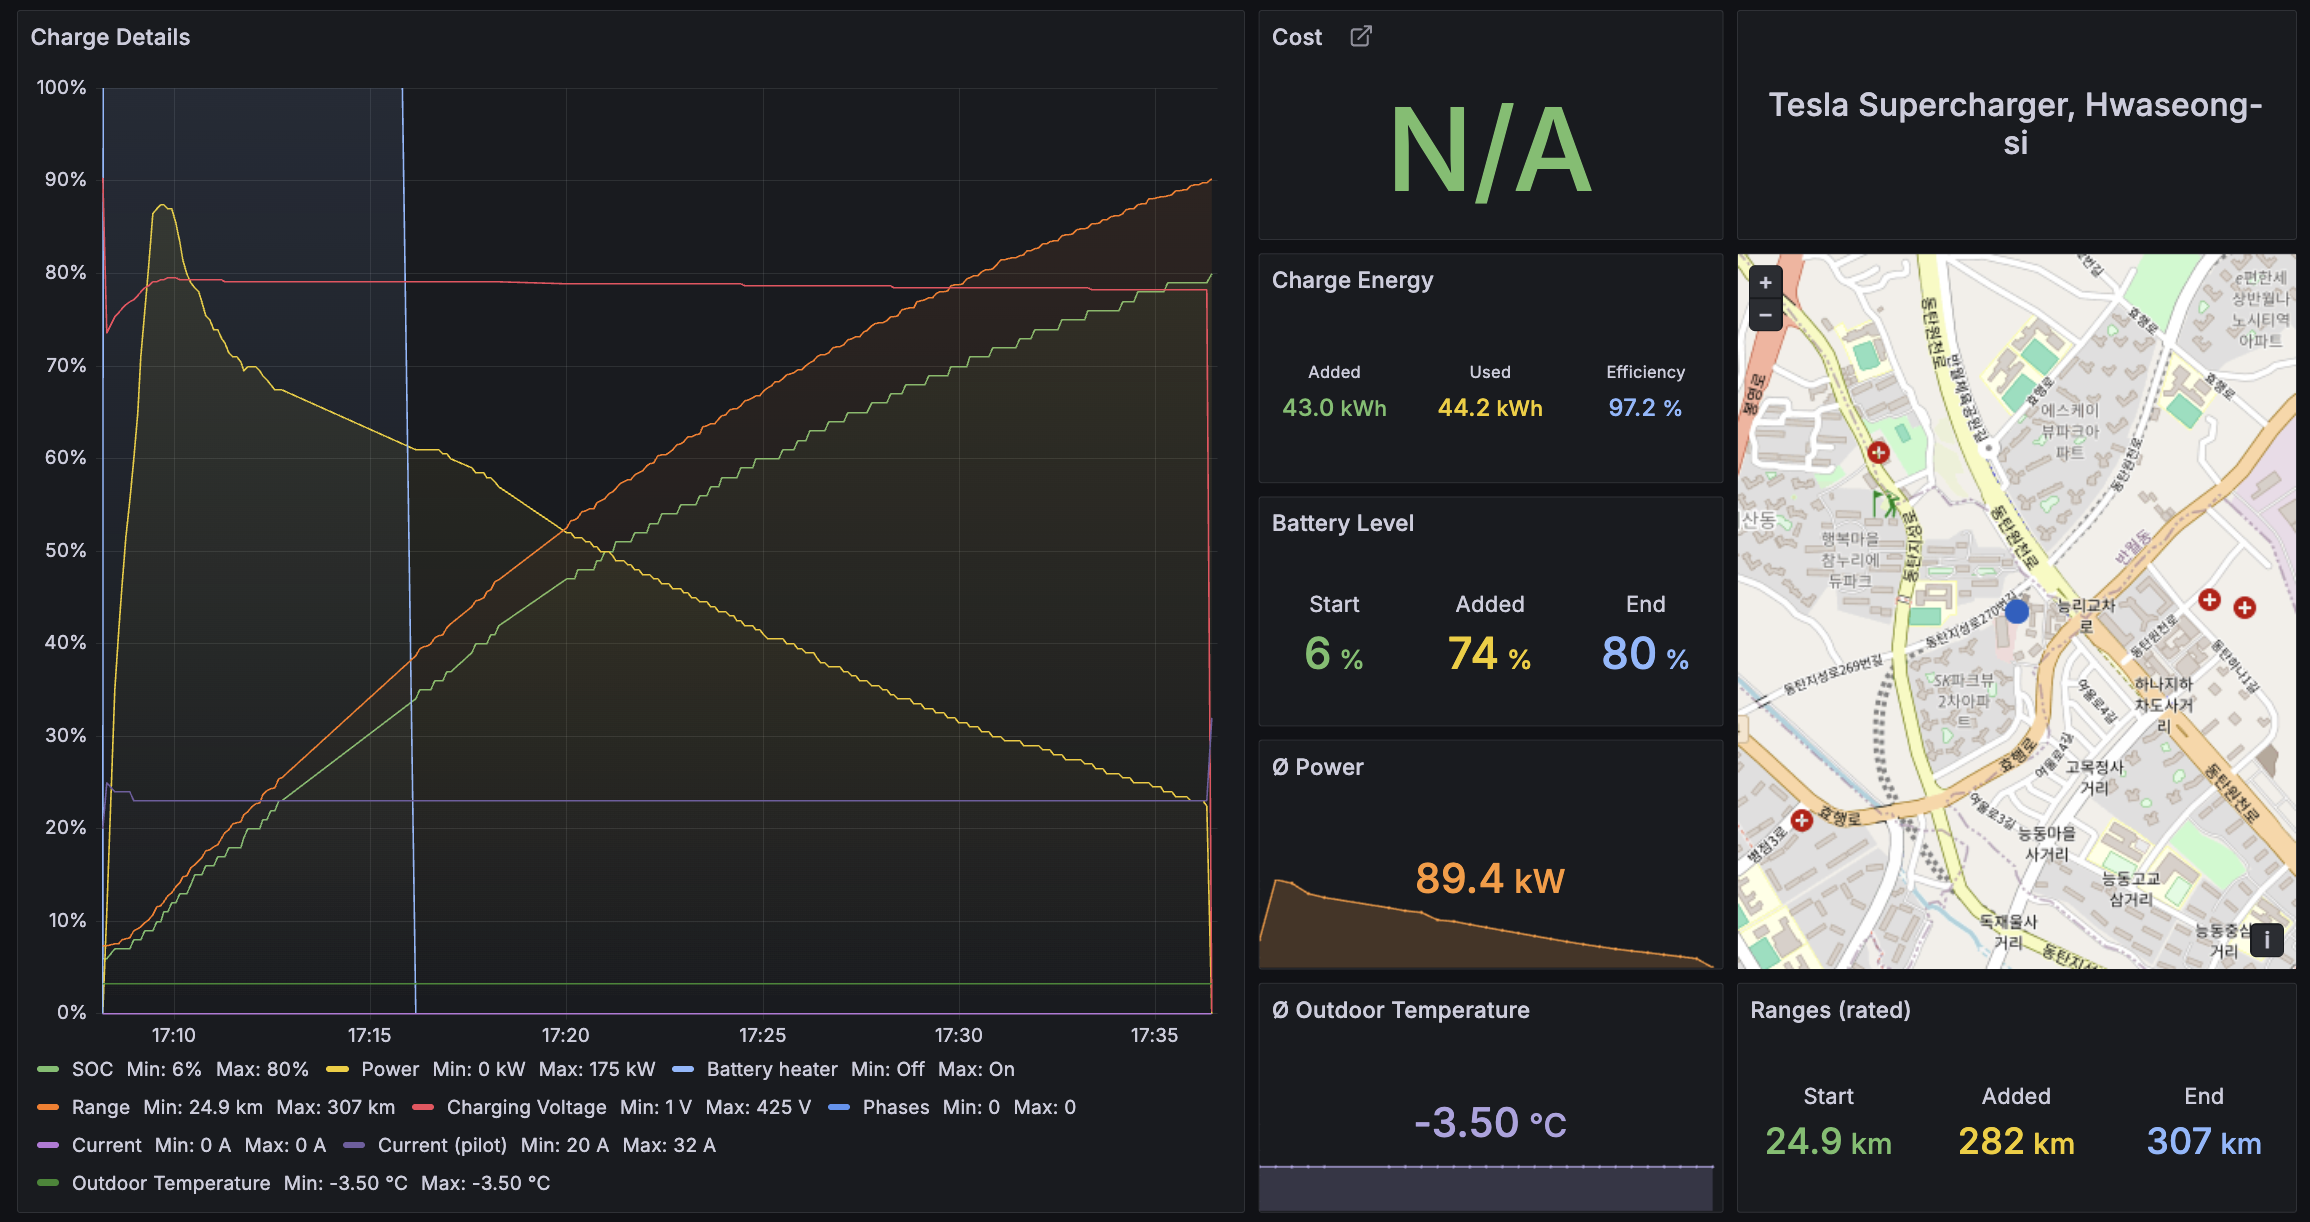This screenshot has height=1222, width=2310.
Task: Open the map attribution info icon
Action: point(2266,940)
